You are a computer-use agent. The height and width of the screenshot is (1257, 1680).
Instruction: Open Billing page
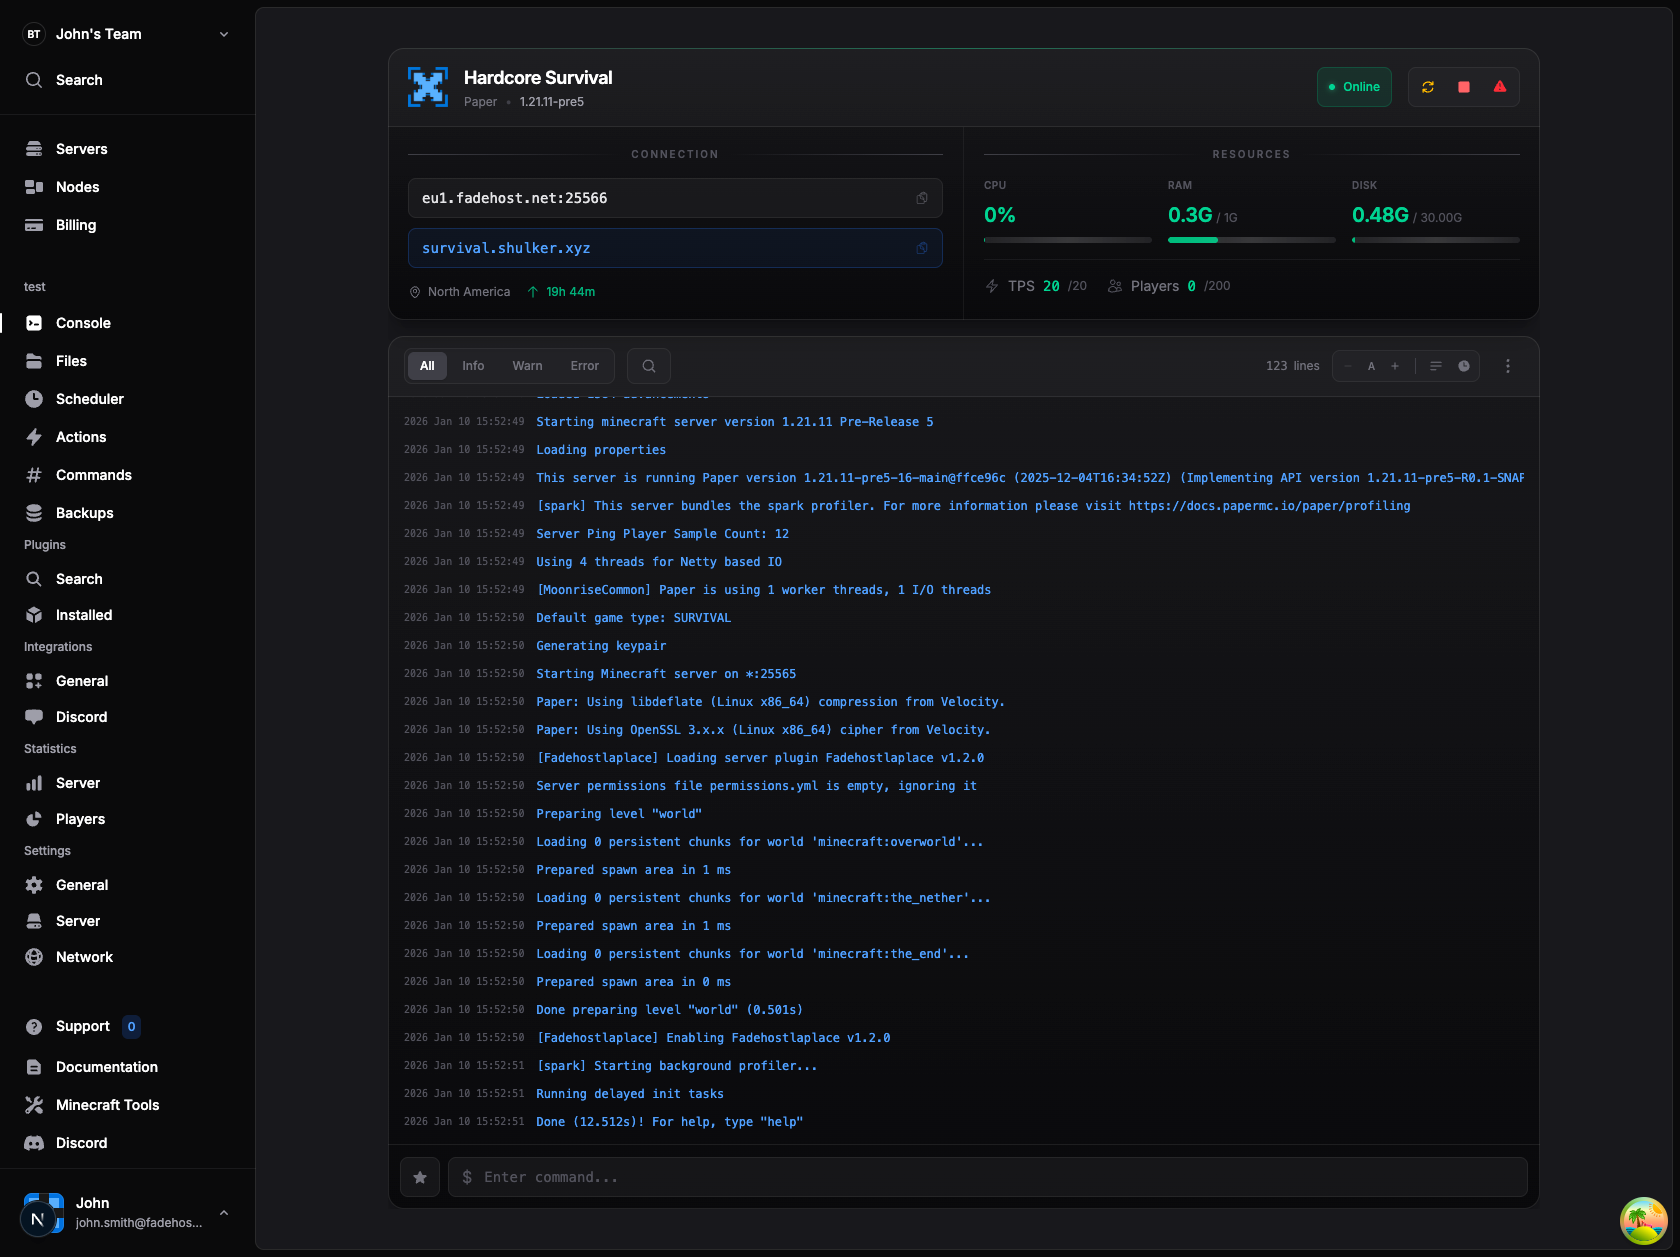(x=127, y=225)
